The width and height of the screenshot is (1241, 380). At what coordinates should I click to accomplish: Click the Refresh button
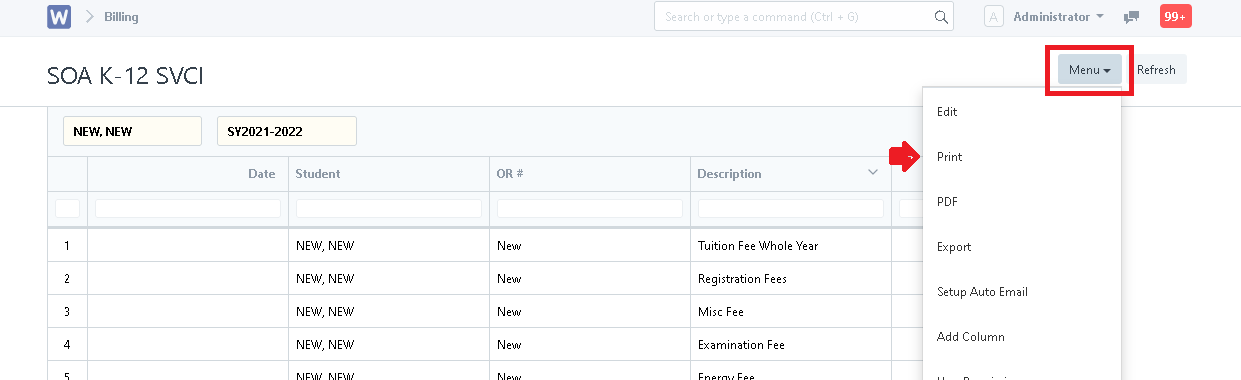(x=1156, y=70)
